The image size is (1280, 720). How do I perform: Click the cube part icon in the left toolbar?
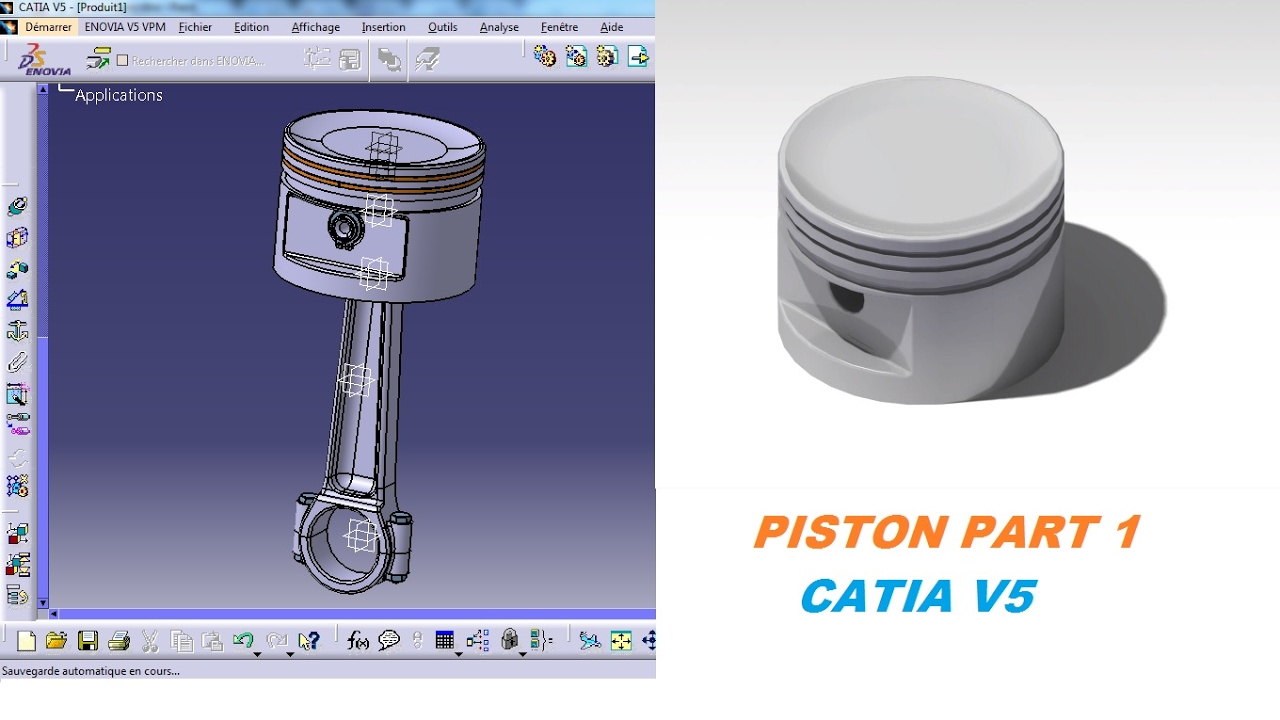pyautogui.click(x=17, y=238)
